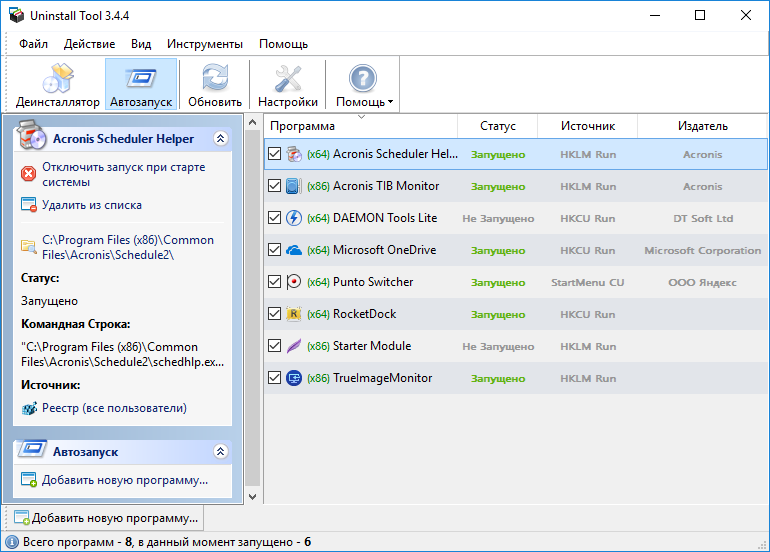The width and height of the screenshot is (770, 552).
Task: Click sort arrow above Программа column
Action: point(361,117)
